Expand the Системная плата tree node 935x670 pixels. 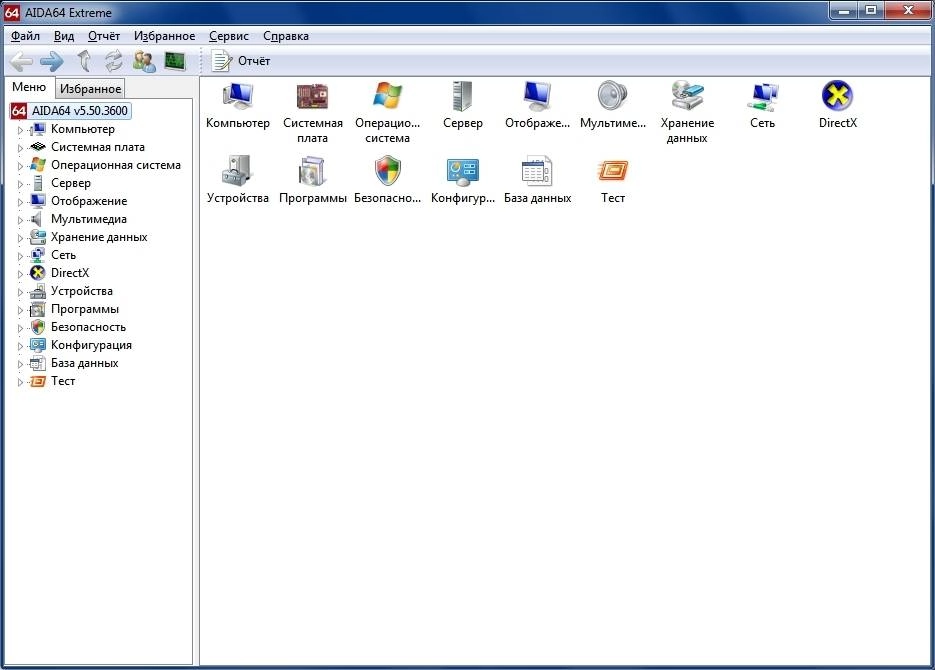(x=20, y=148)
